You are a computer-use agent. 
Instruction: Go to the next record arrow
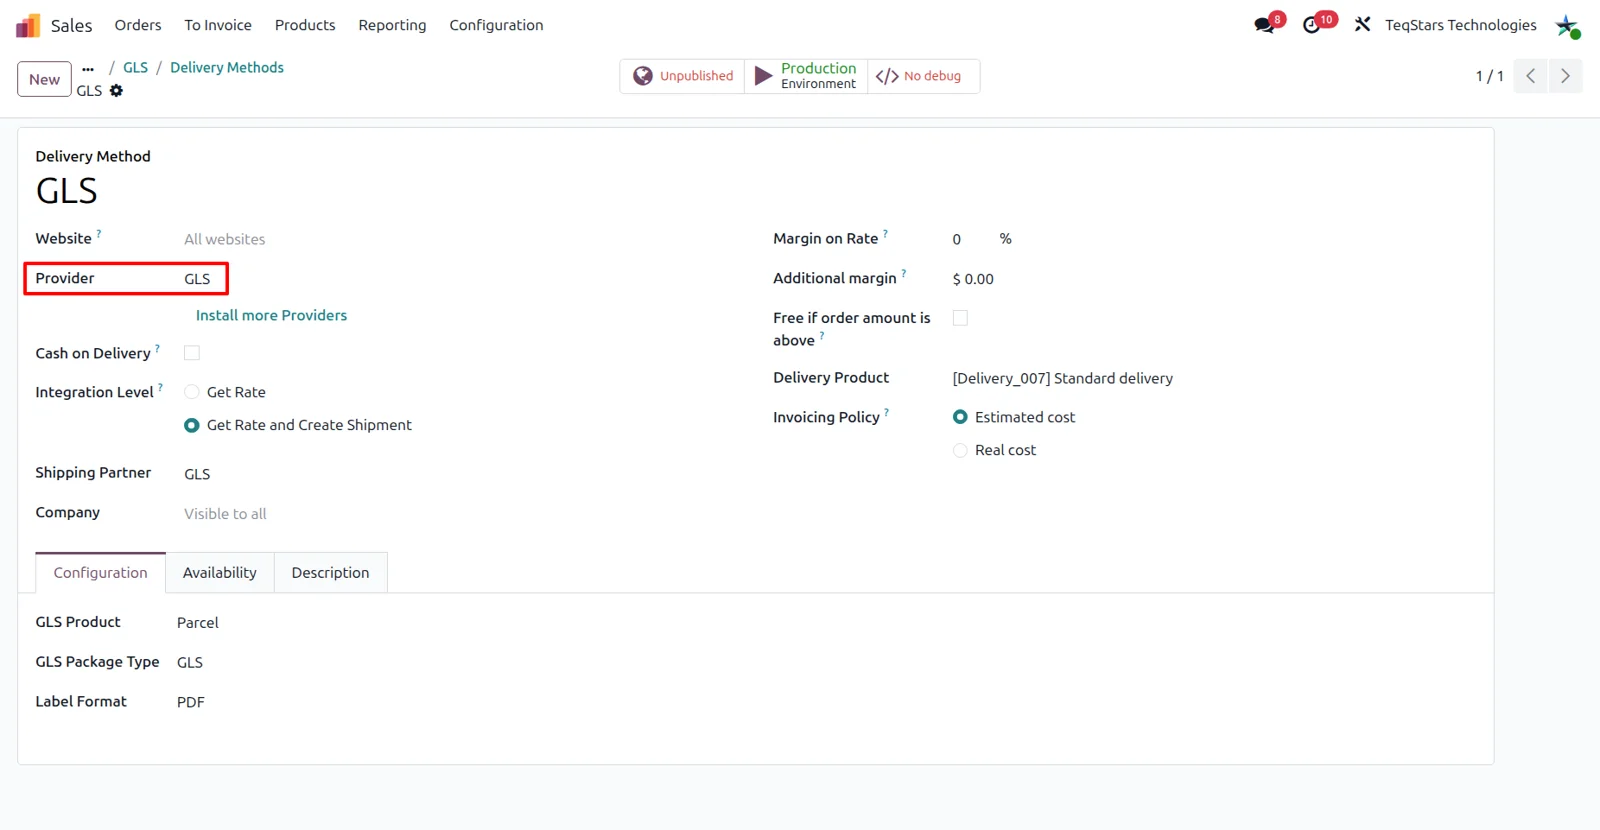point(1566,76)
